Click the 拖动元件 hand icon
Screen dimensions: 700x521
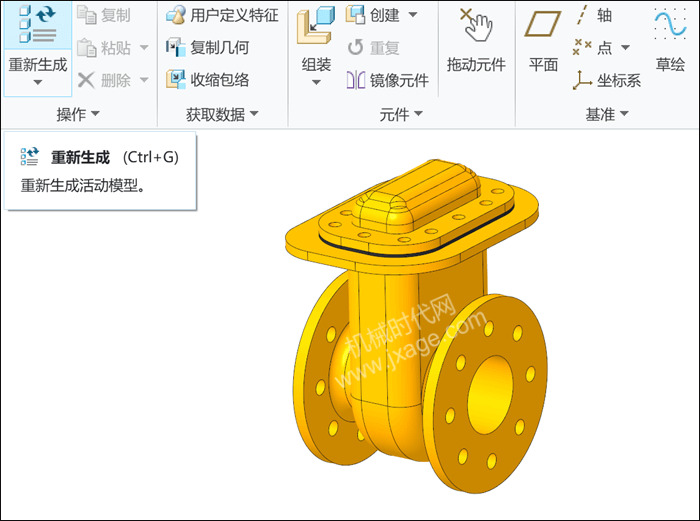pyautogui.click(x=476, y=25)
